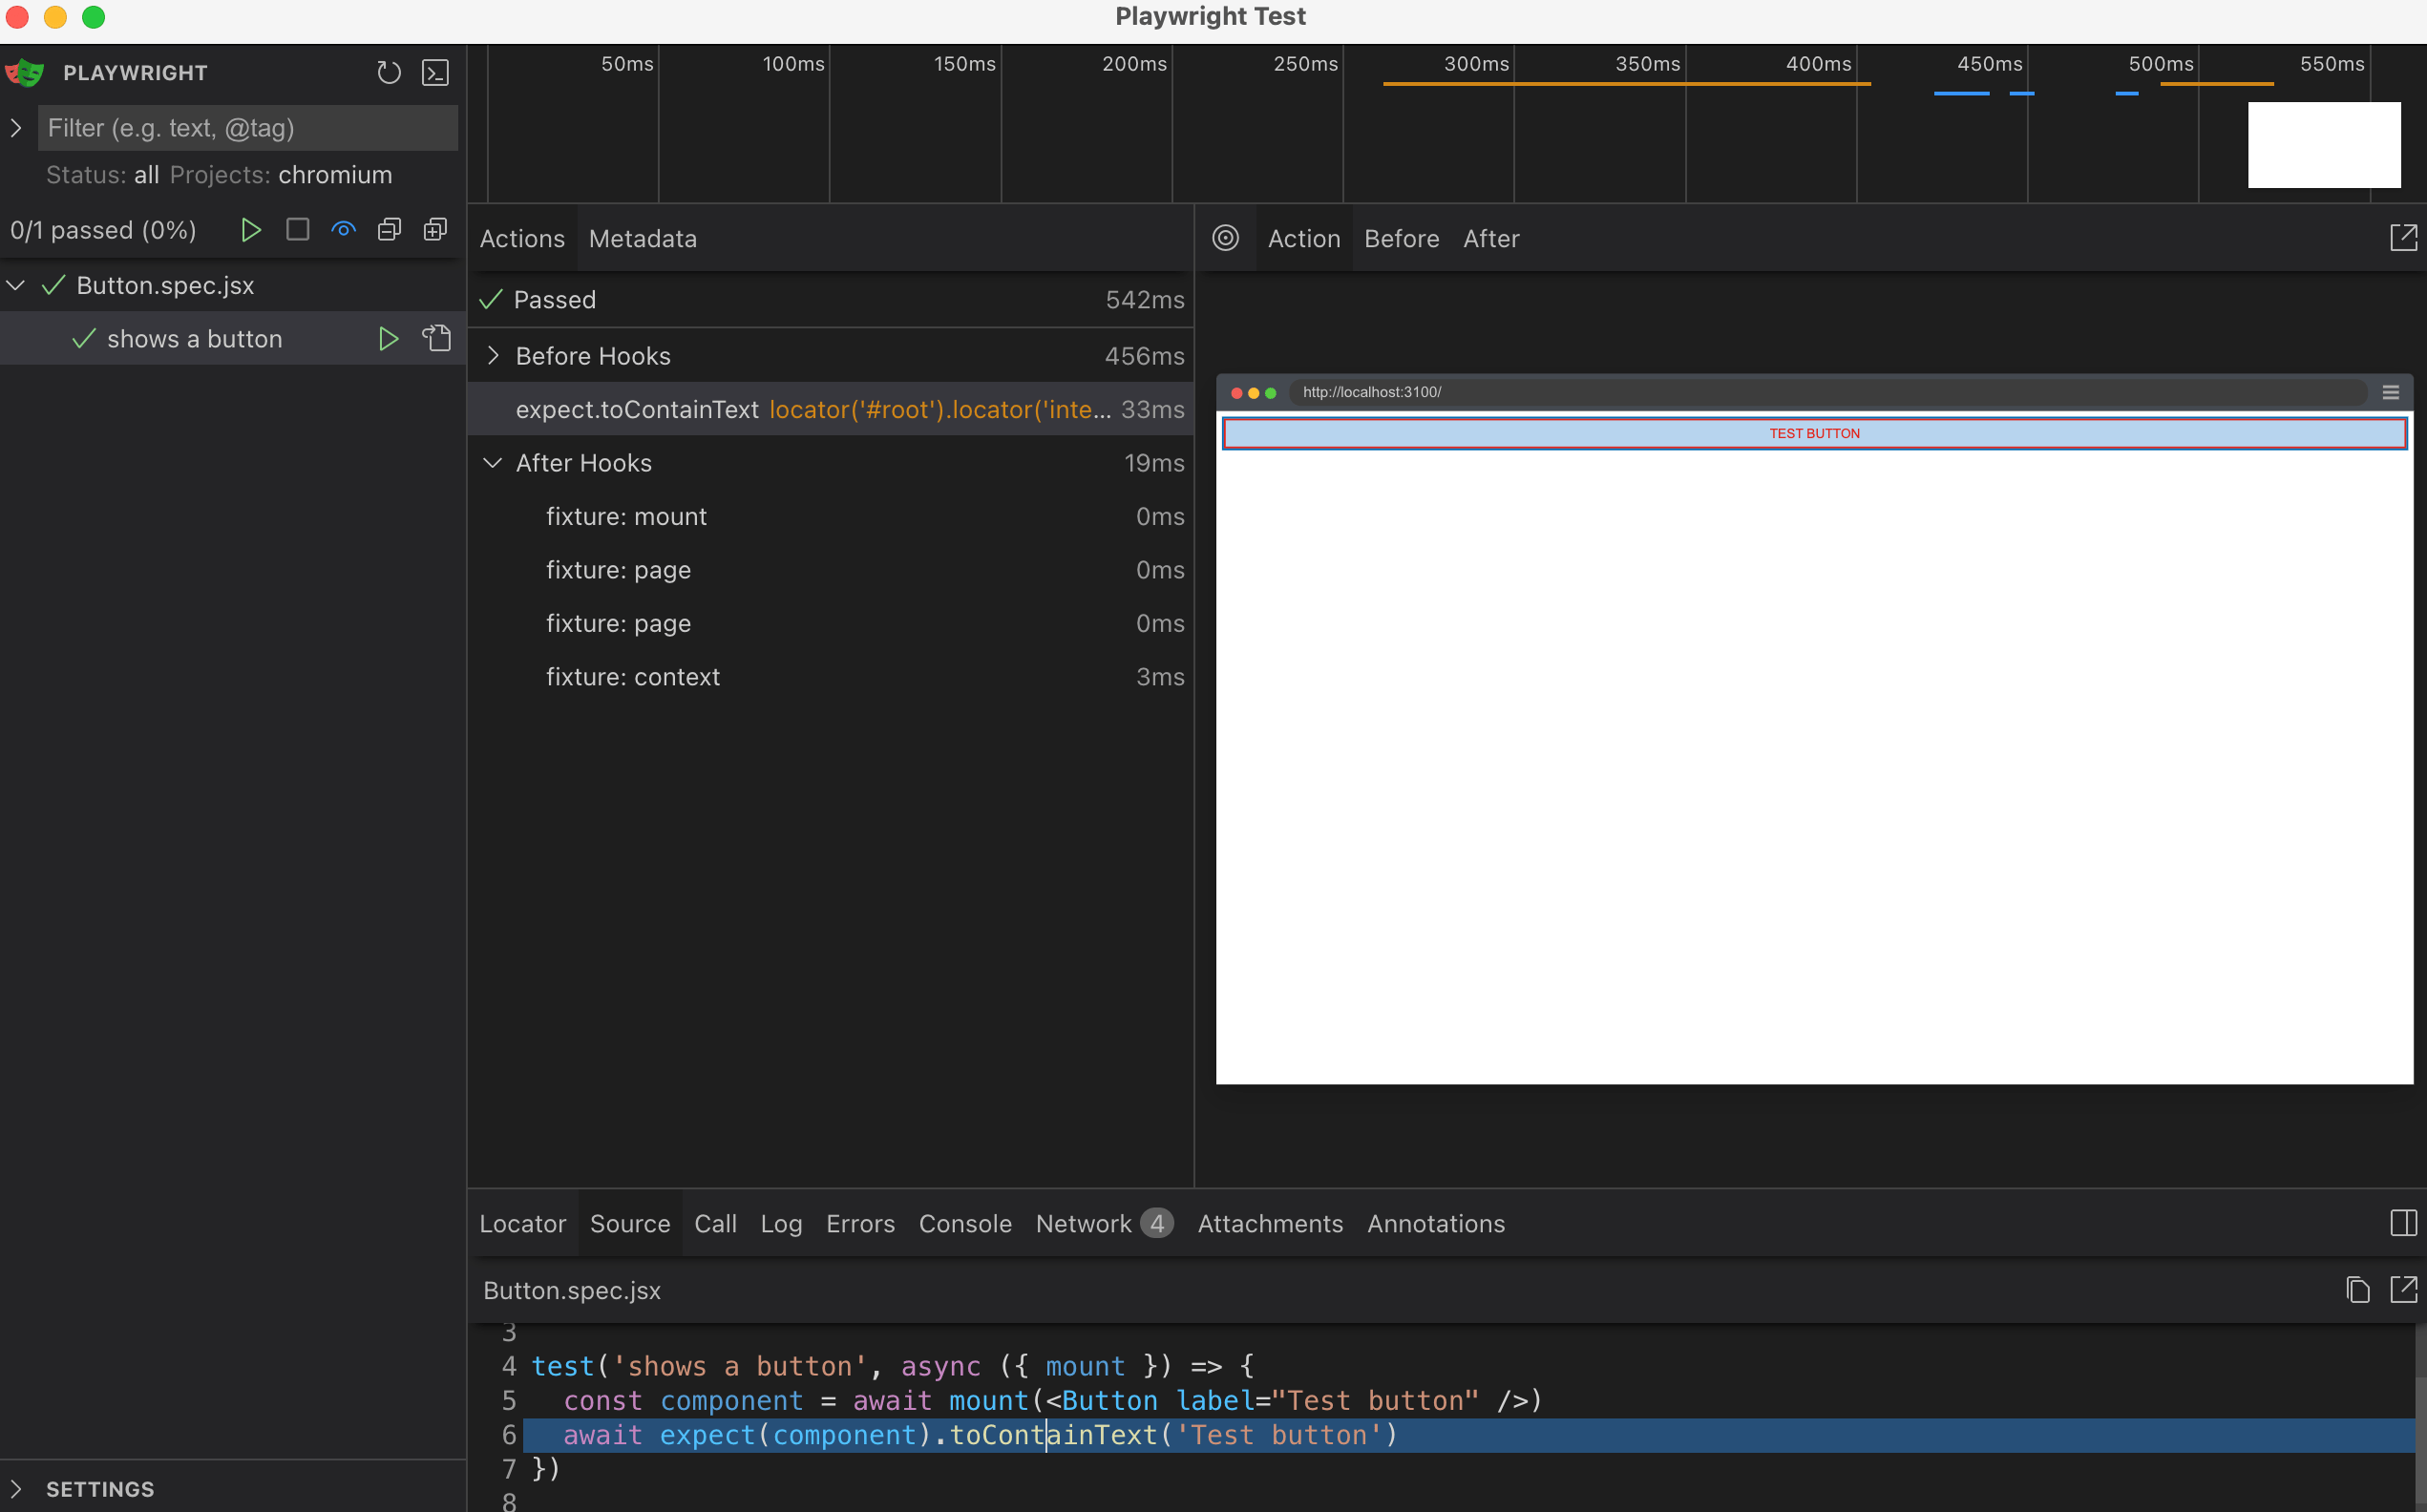Switch to the Metadata tab
Image resolution: width=2427 pixels, height=1512 pixels.
(642, 238)
